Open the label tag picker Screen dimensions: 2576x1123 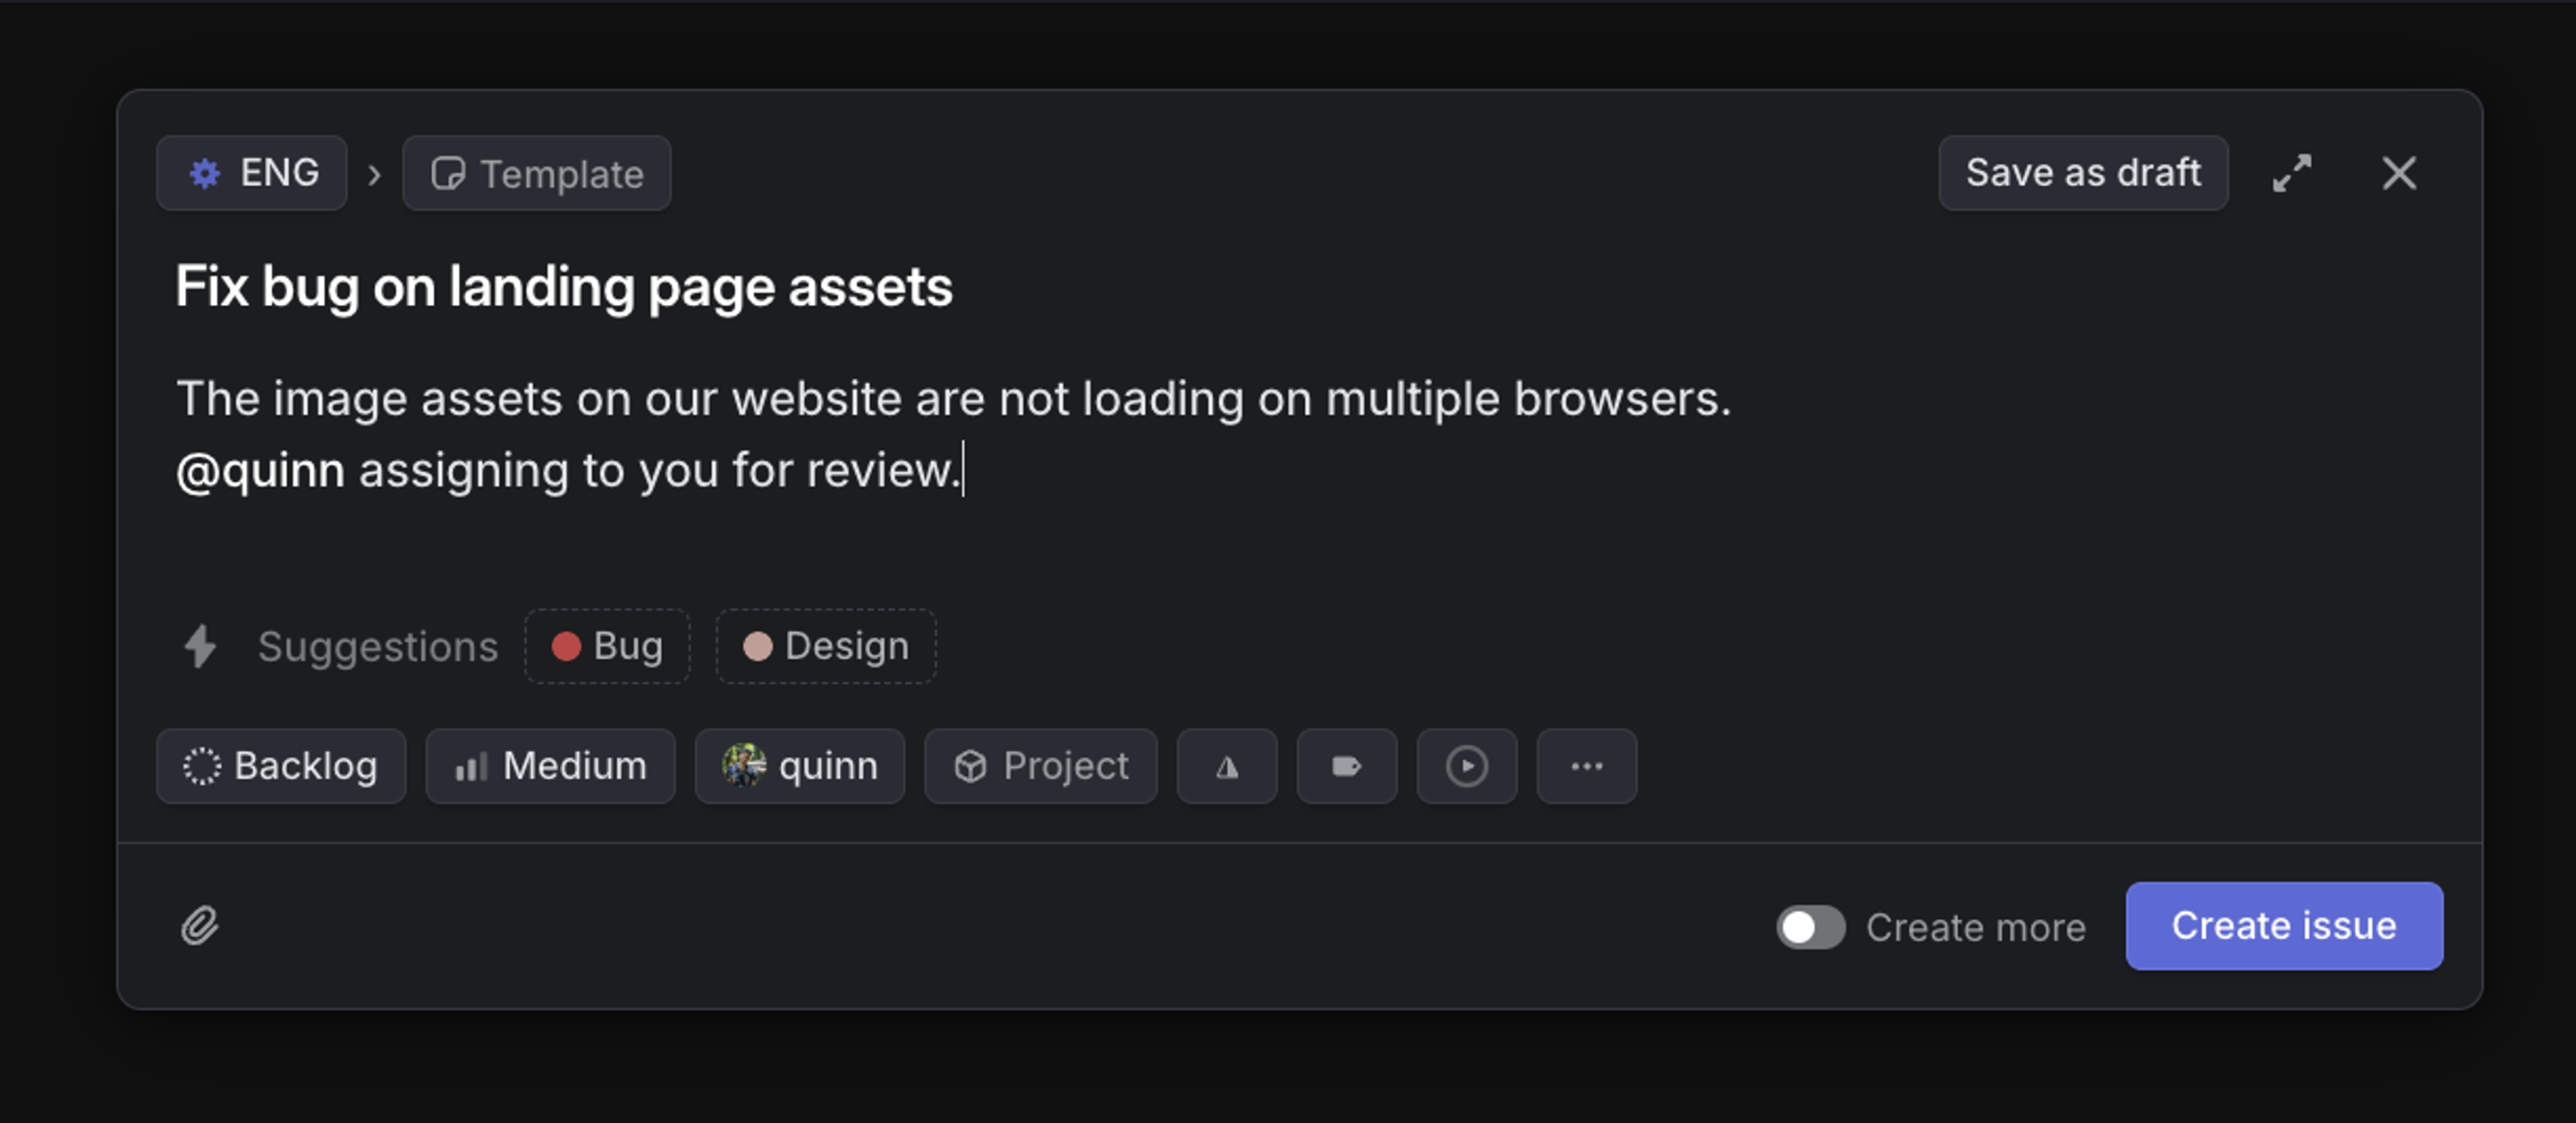1346,767
